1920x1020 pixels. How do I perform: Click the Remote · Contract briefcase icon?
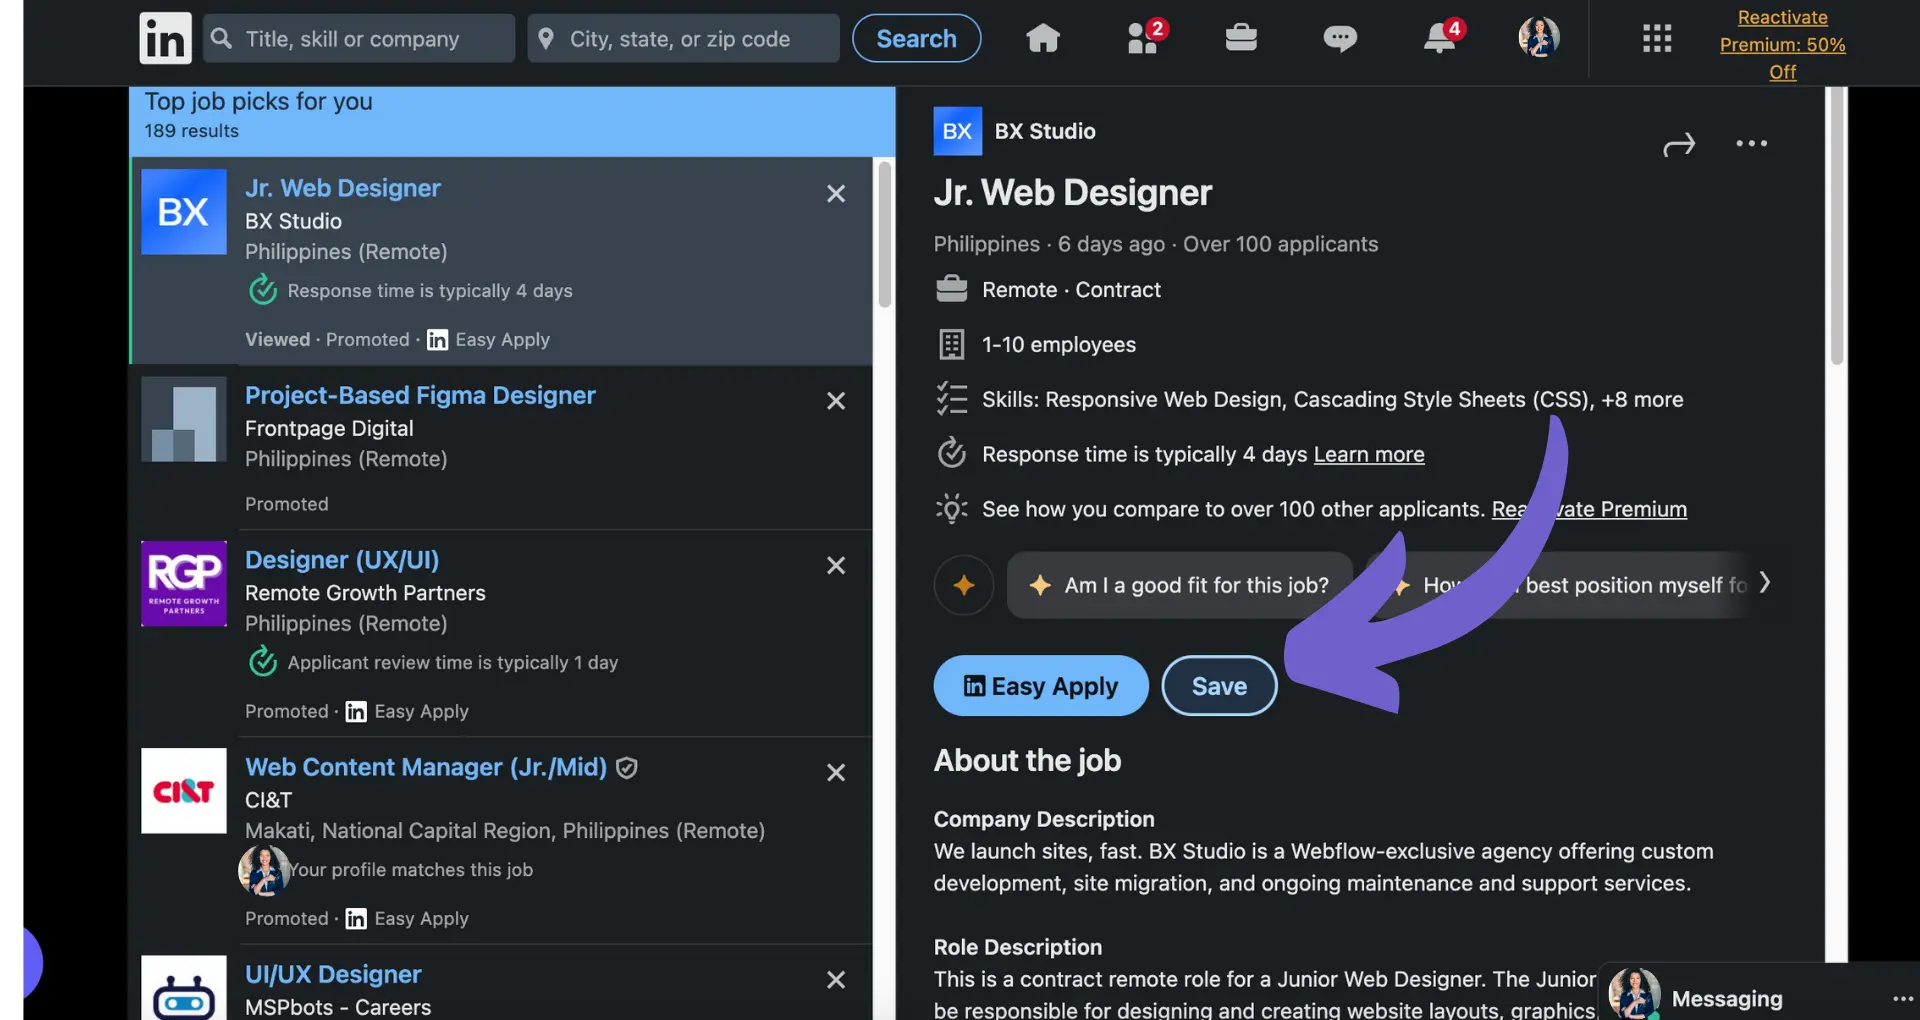[x=951, y=289]
